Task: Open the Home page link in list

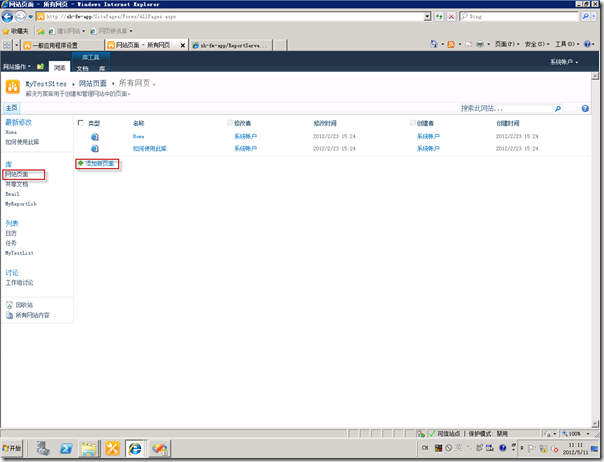Action: tap(138, 136)
